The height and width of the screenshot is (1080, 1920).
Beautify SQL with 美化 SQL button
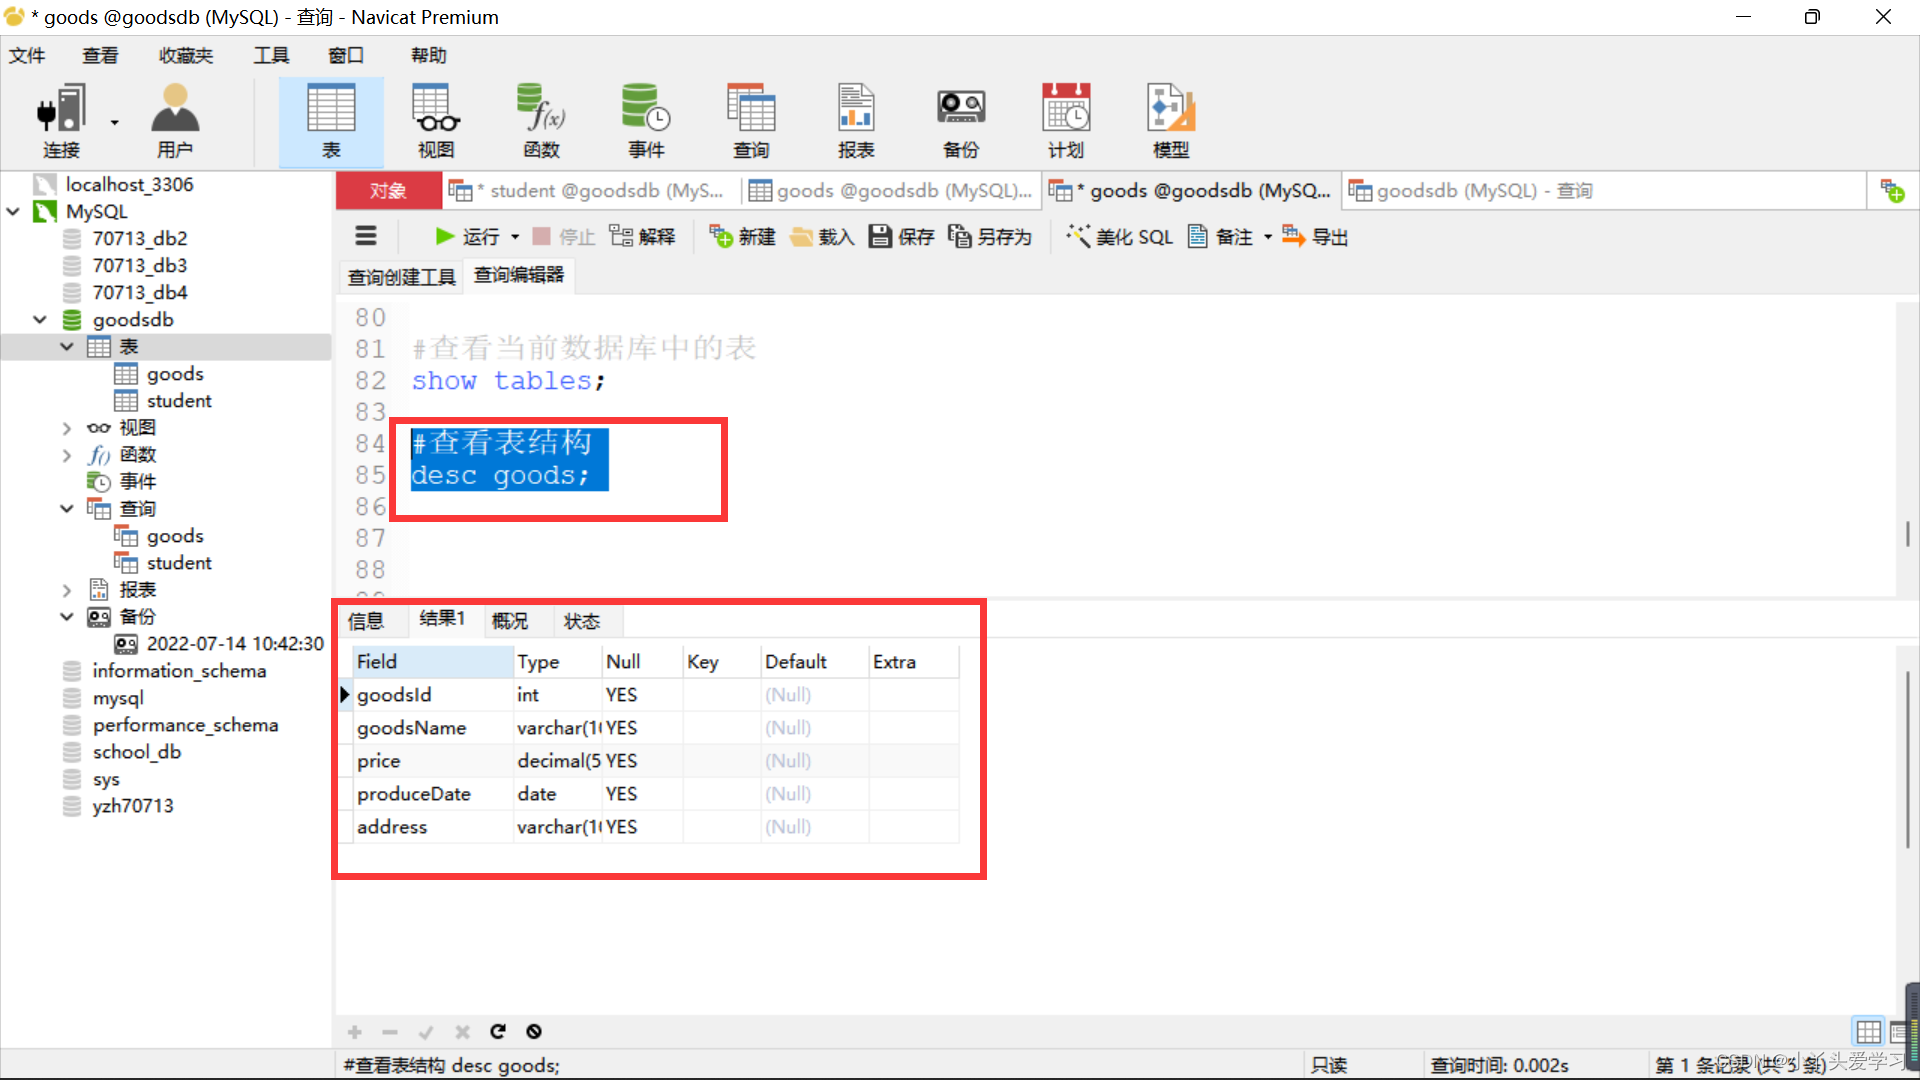(1119, 236)
